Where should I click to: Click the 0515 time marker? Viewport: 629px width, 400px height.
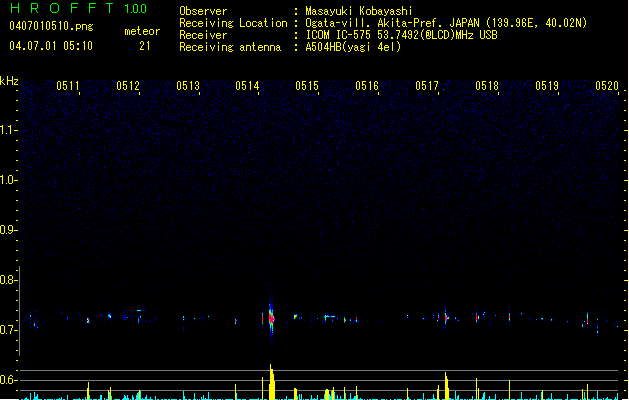pyautogui.click(x=307, y=86)
